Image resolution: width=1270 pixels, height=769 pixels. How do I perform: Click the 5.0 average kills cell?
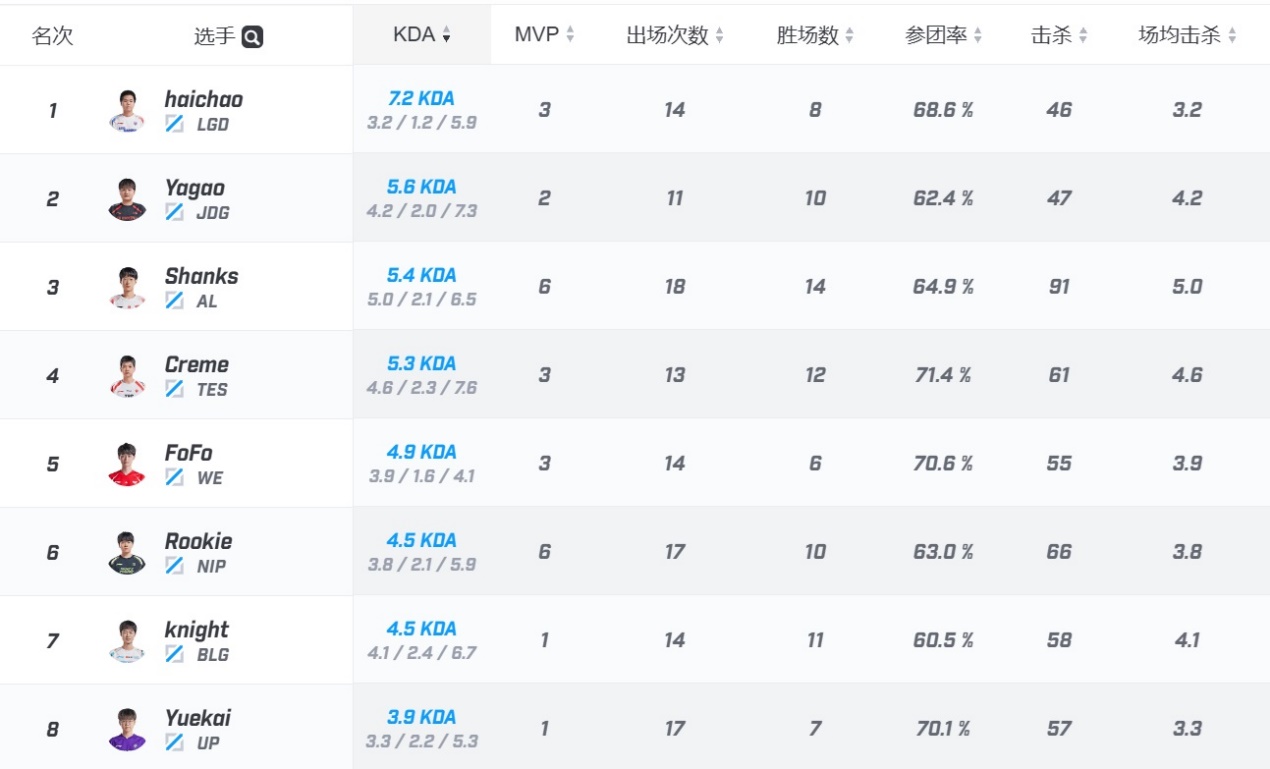coord(1187,287)
